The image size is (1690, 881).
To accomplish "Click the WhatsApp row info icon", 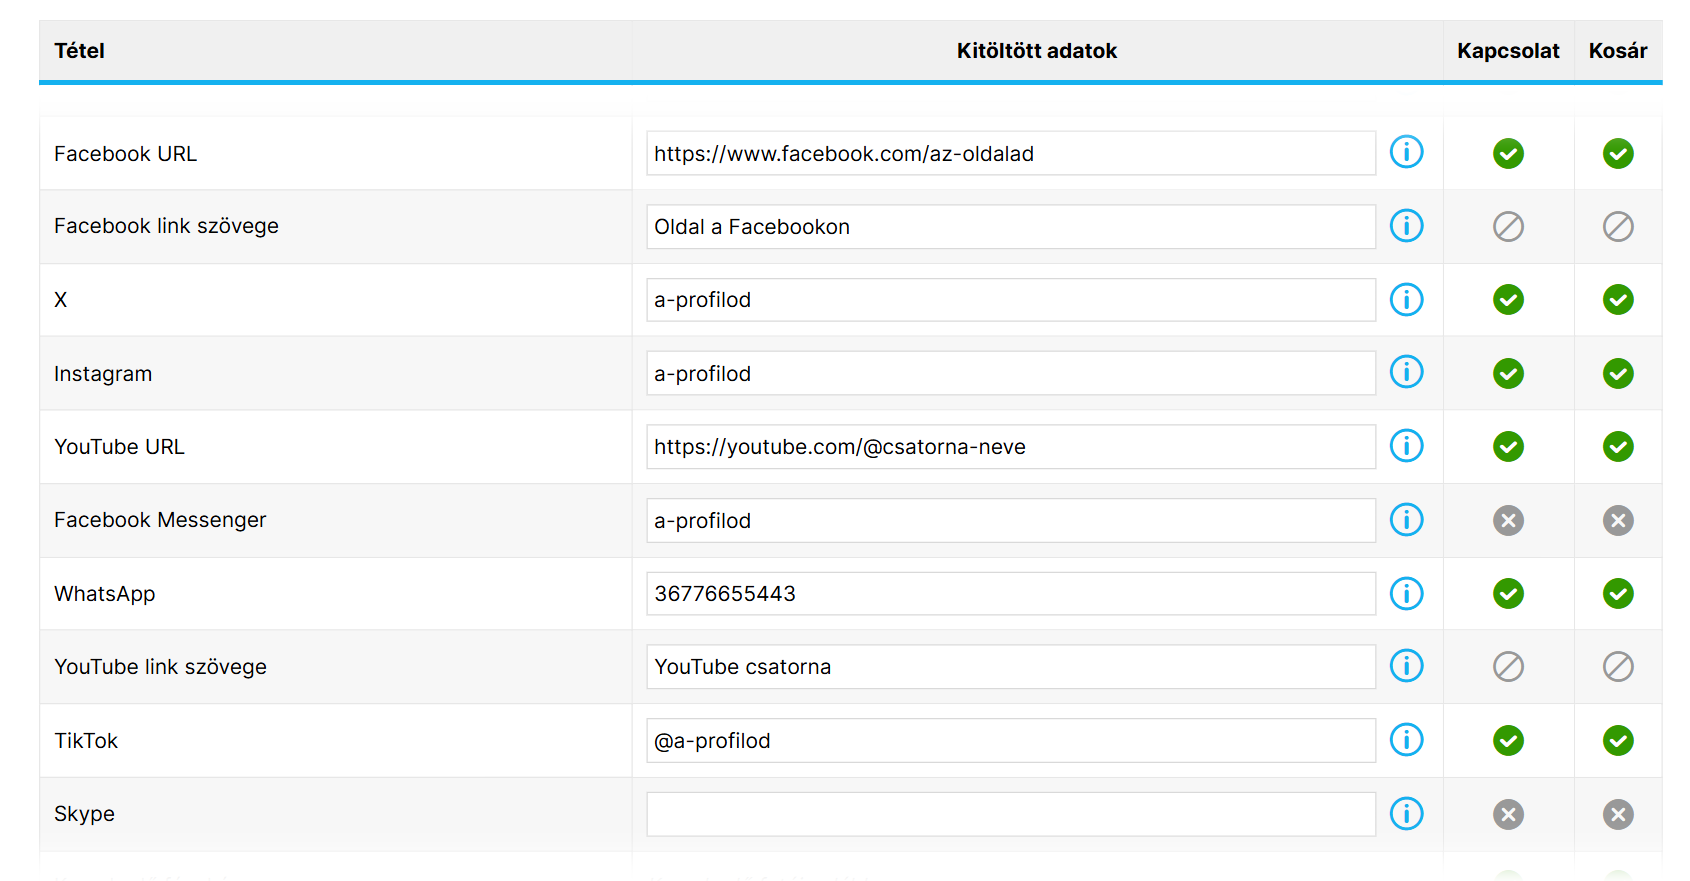I will coord(1406,593).
